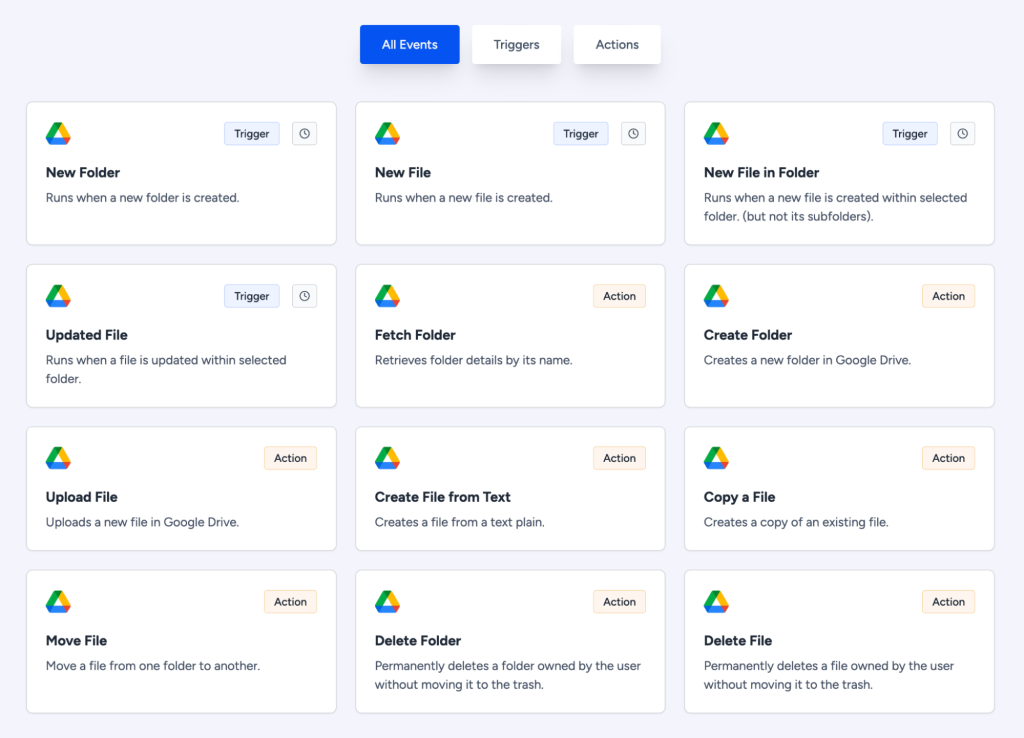The image size is (1024, 738).
Task: Switch to the Triggers tab
Action: click(516, 44)
